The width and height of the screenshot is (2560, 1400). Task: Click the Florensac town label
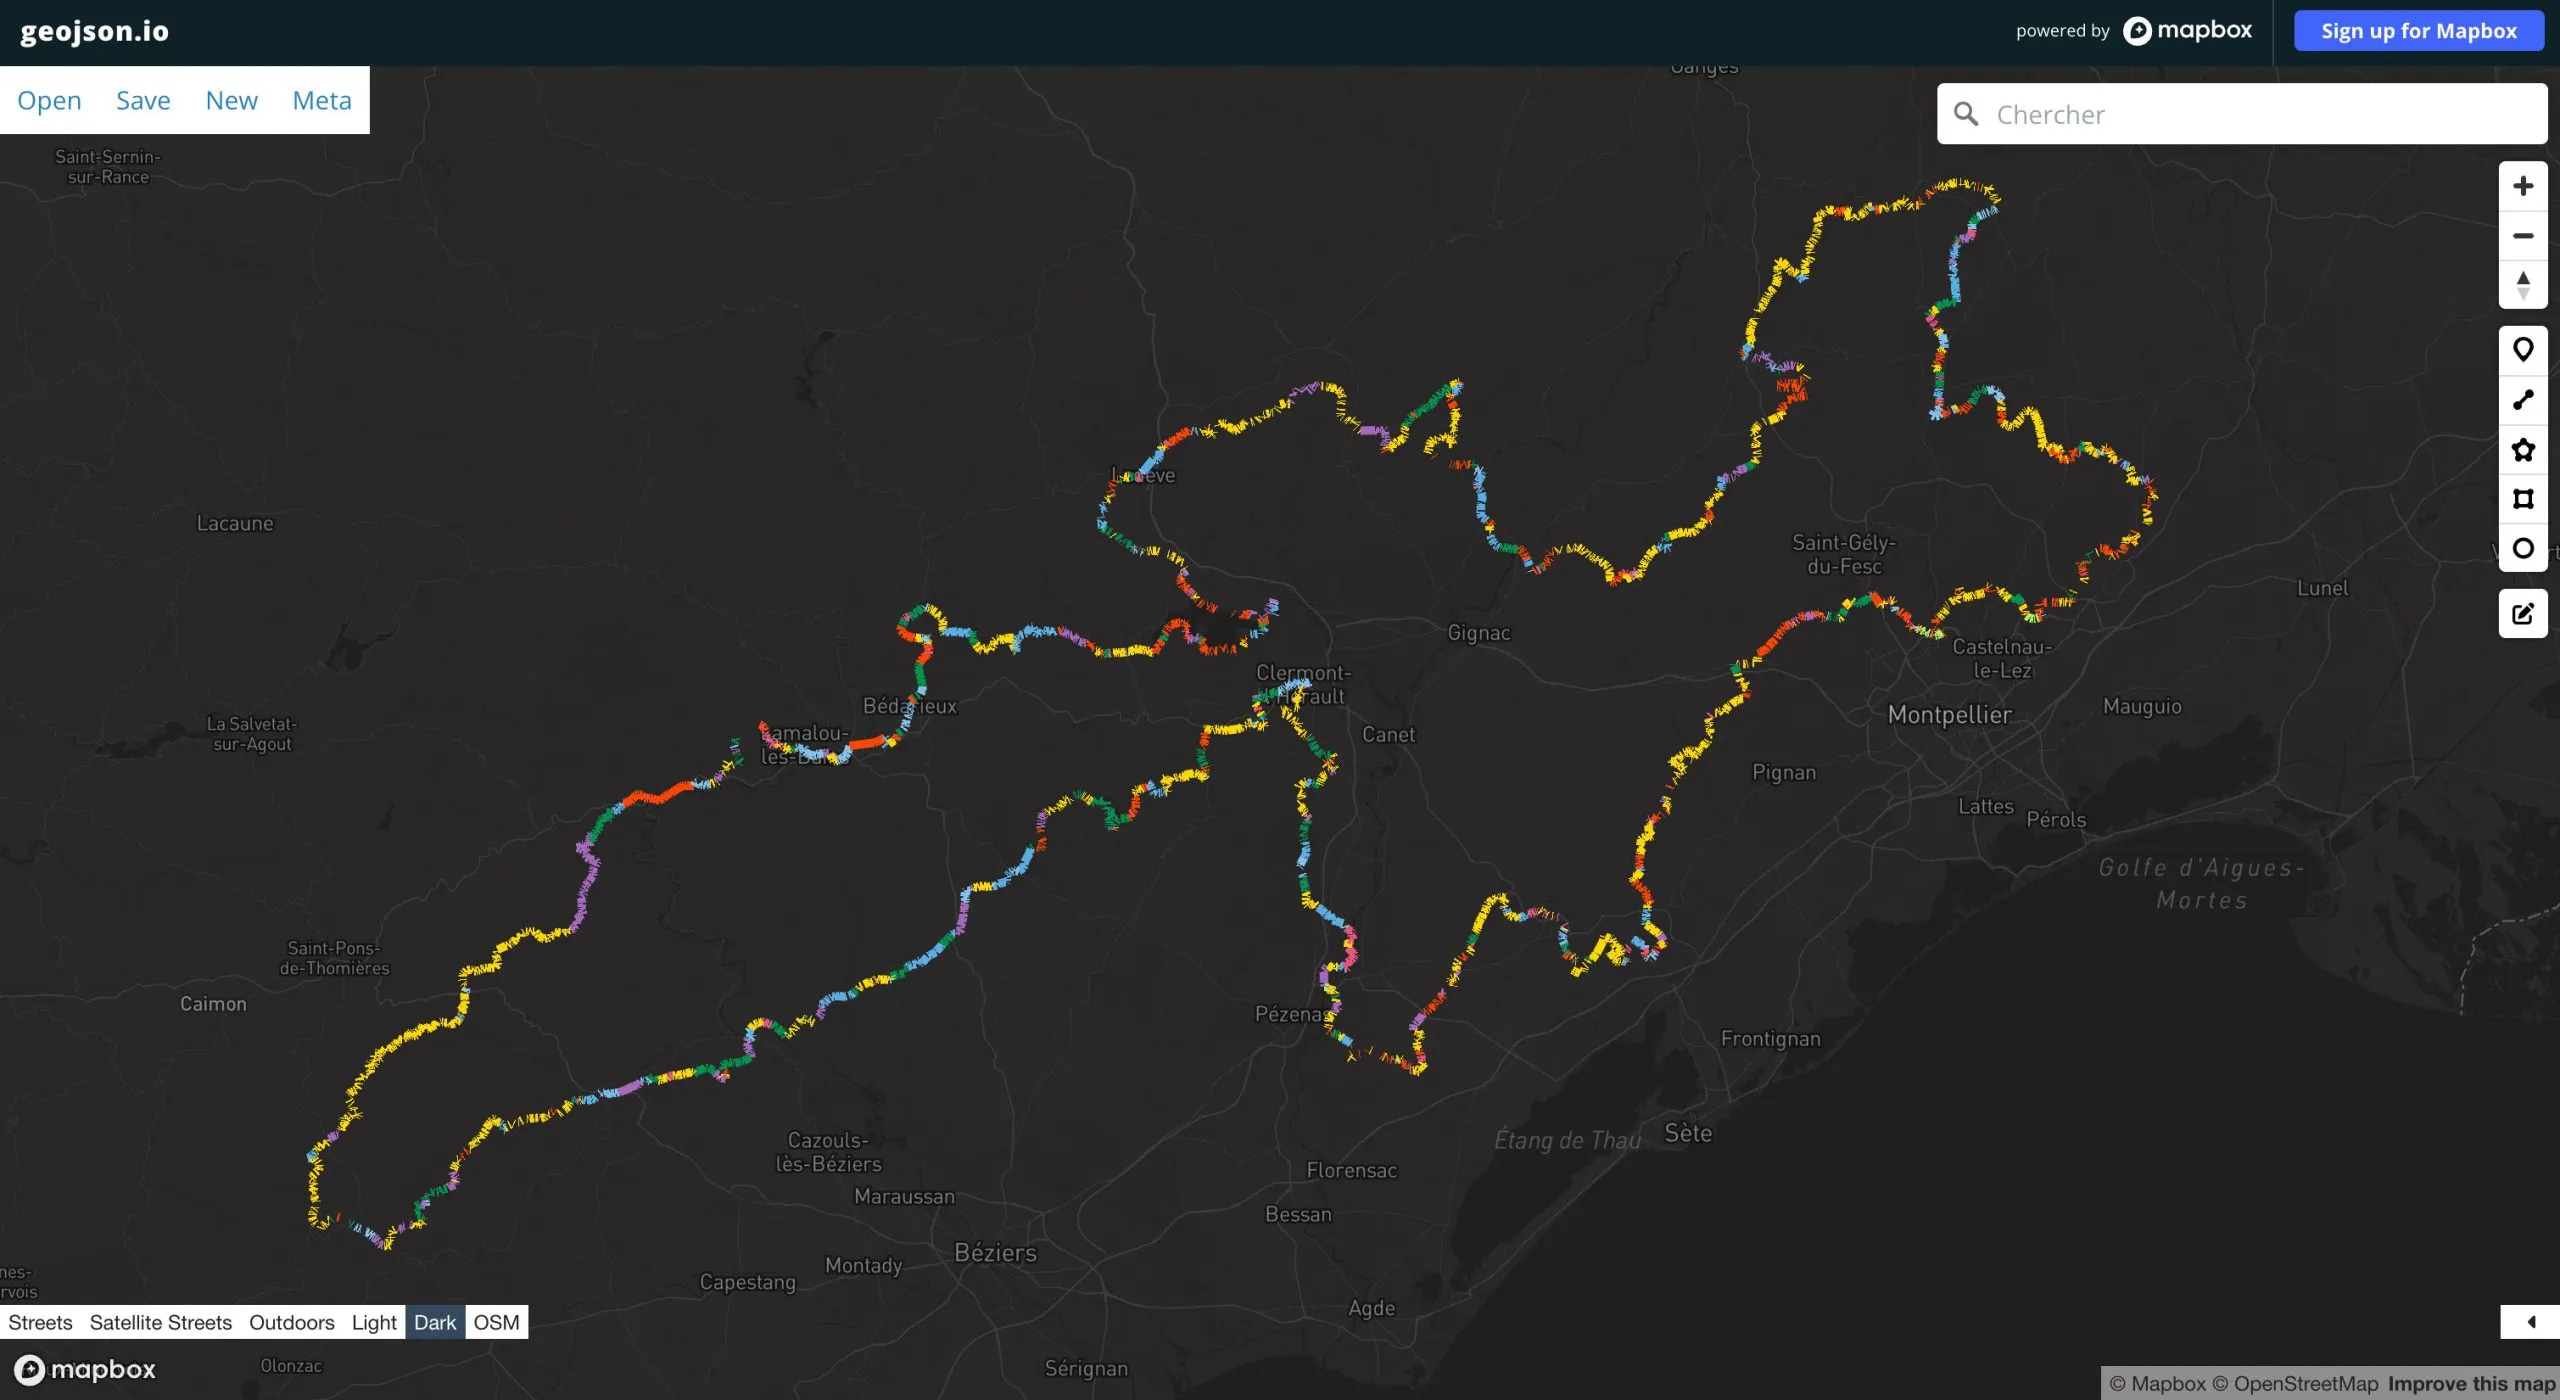[x=1351, y=1170]
